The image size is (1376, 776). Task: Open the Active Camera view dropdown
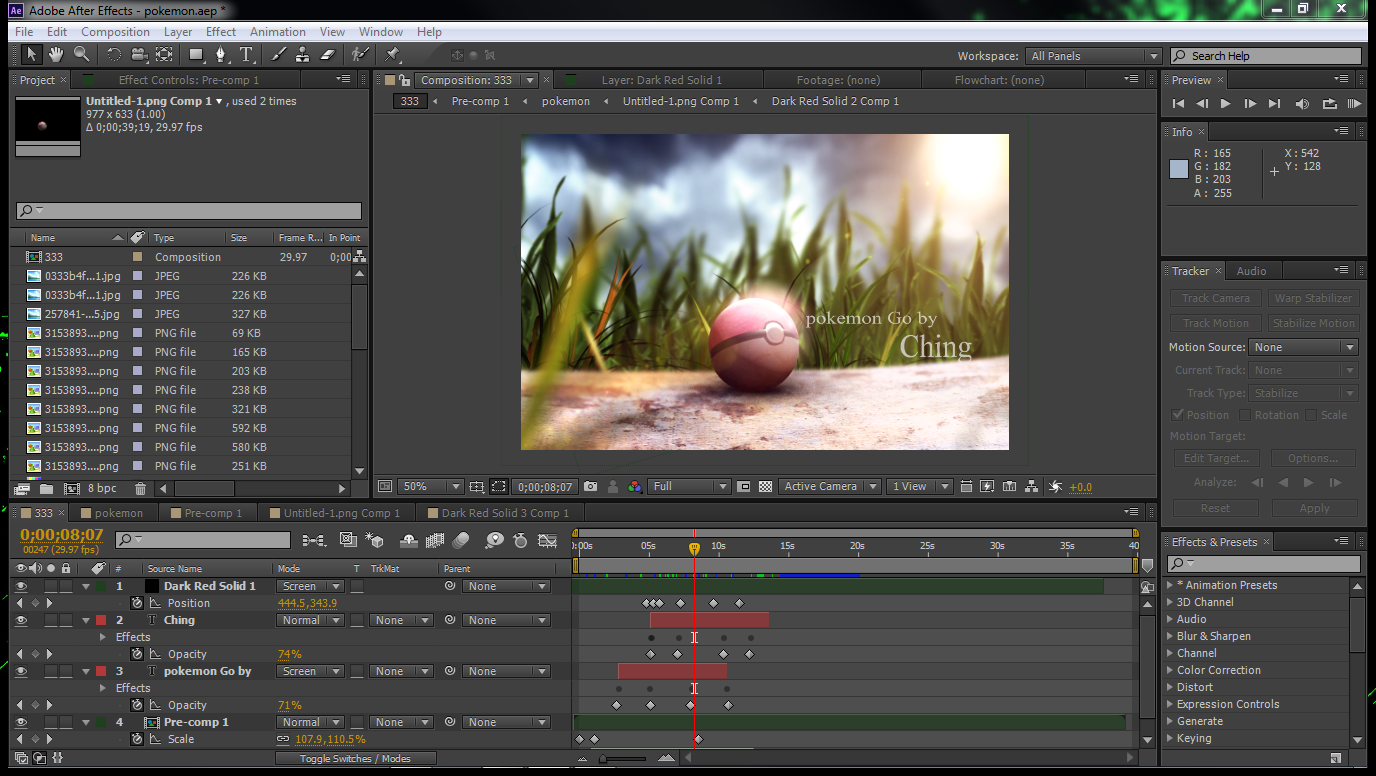click(829, 487)
